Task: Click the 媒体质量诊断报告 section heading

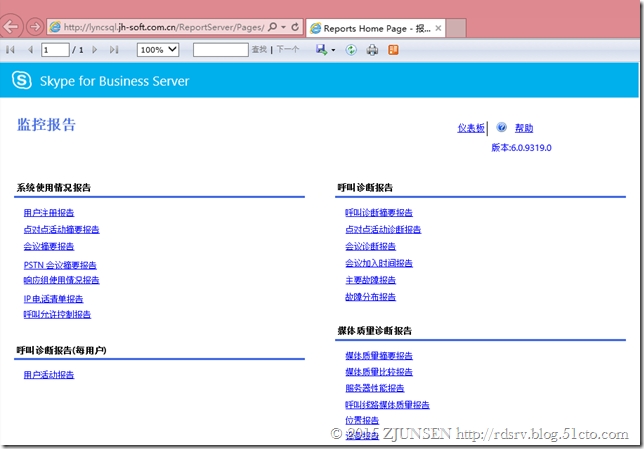Action: point(375,331)
